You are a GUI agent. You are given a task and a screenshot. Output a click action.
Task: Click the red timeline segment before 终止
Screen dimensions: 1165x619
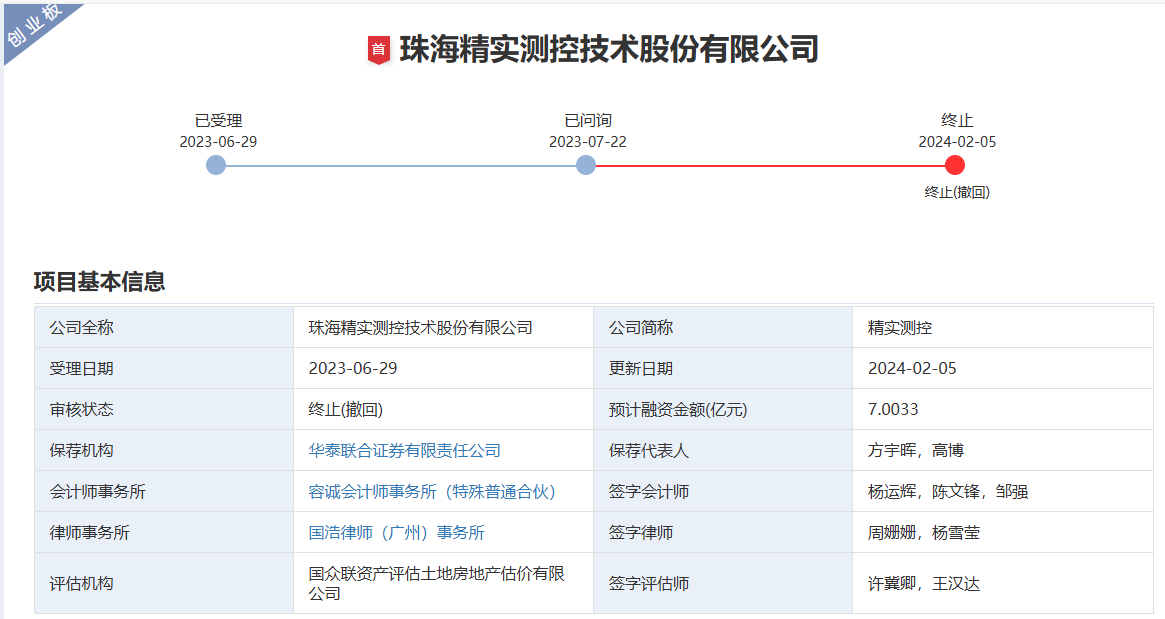pos(770,165)
